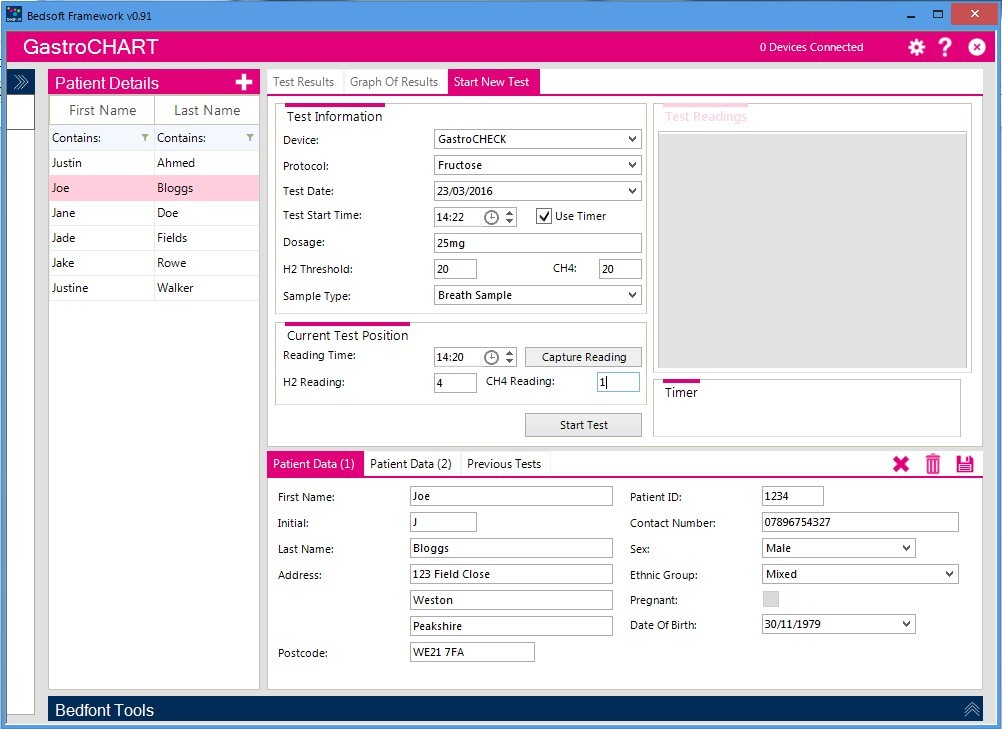
Task: Click the Initial input field
Action: coord(443,522)
